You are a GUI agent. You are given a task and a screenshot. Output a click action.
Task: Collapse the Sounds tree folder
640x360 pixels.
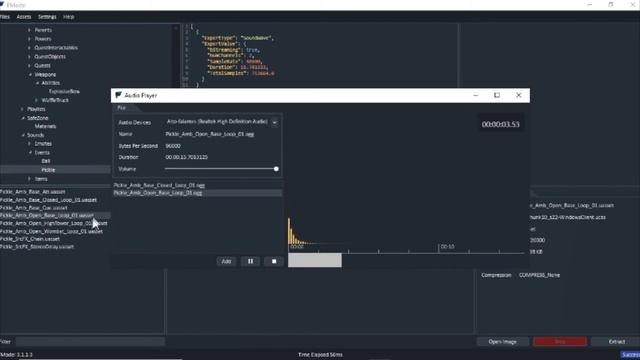(x=23, y=135)
